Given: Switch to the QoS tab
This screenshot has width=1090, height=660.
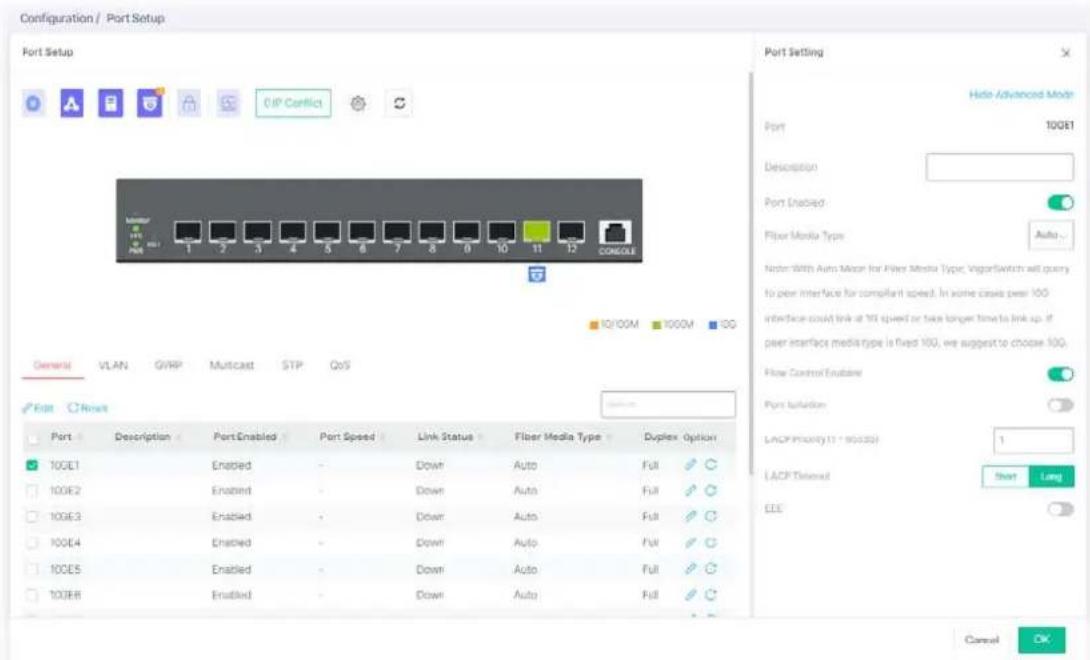Looking at the screenshot, I should [339, 365].
